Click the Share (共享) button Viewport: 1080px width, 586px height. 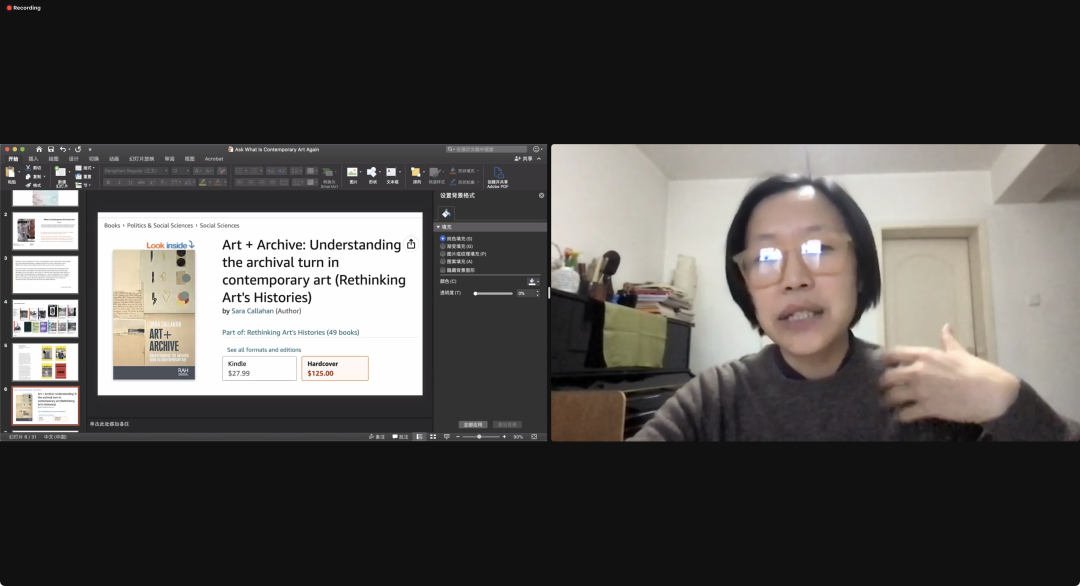click(524, 159)
